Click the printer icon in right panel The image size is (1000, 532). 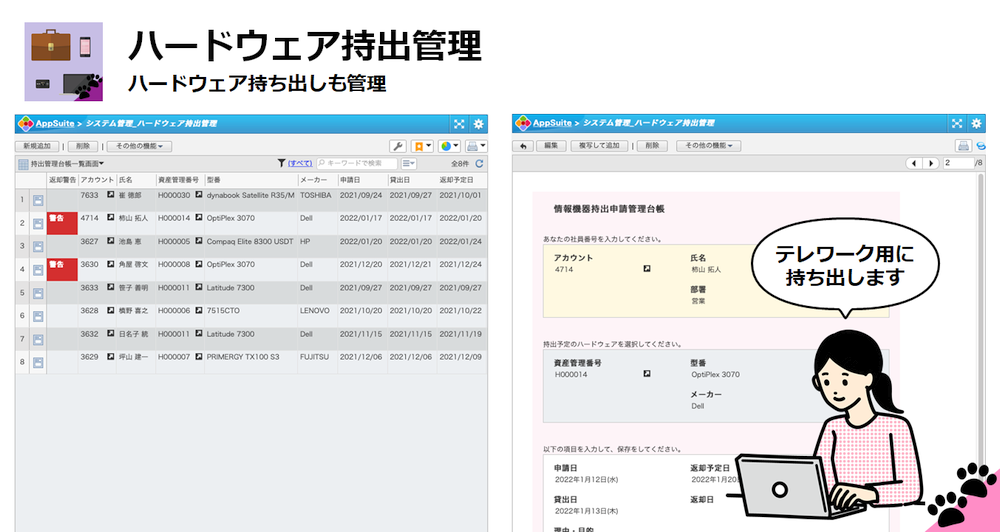(962, 146)
